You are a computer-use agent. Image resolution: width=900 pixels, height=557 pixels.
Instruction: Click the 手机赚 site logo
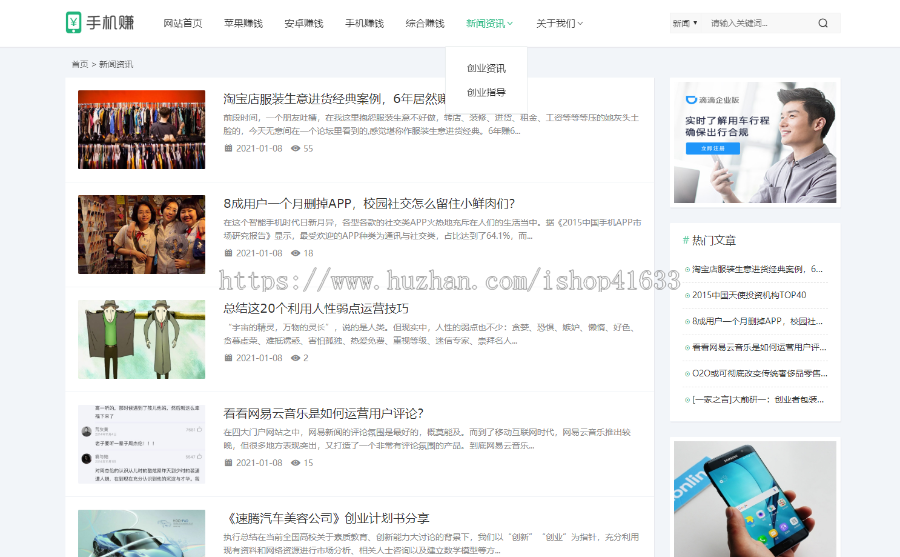click(x=100, y=23)
